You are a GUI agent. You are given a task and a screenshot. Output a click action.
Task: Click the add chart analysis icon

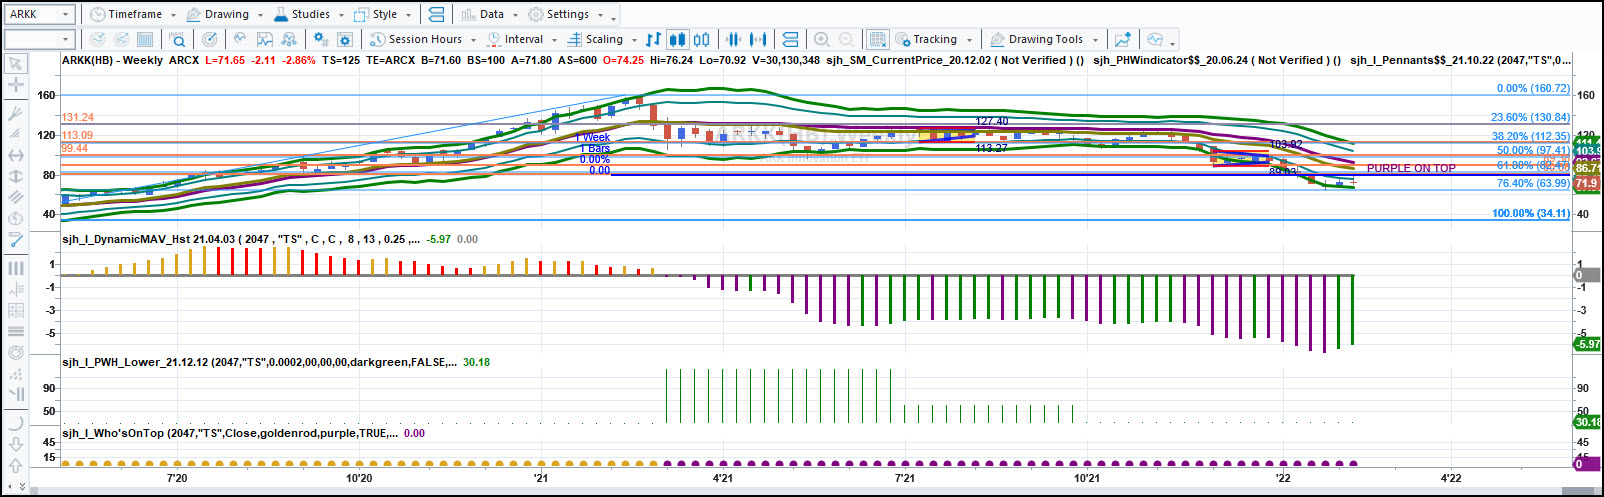1123,39
